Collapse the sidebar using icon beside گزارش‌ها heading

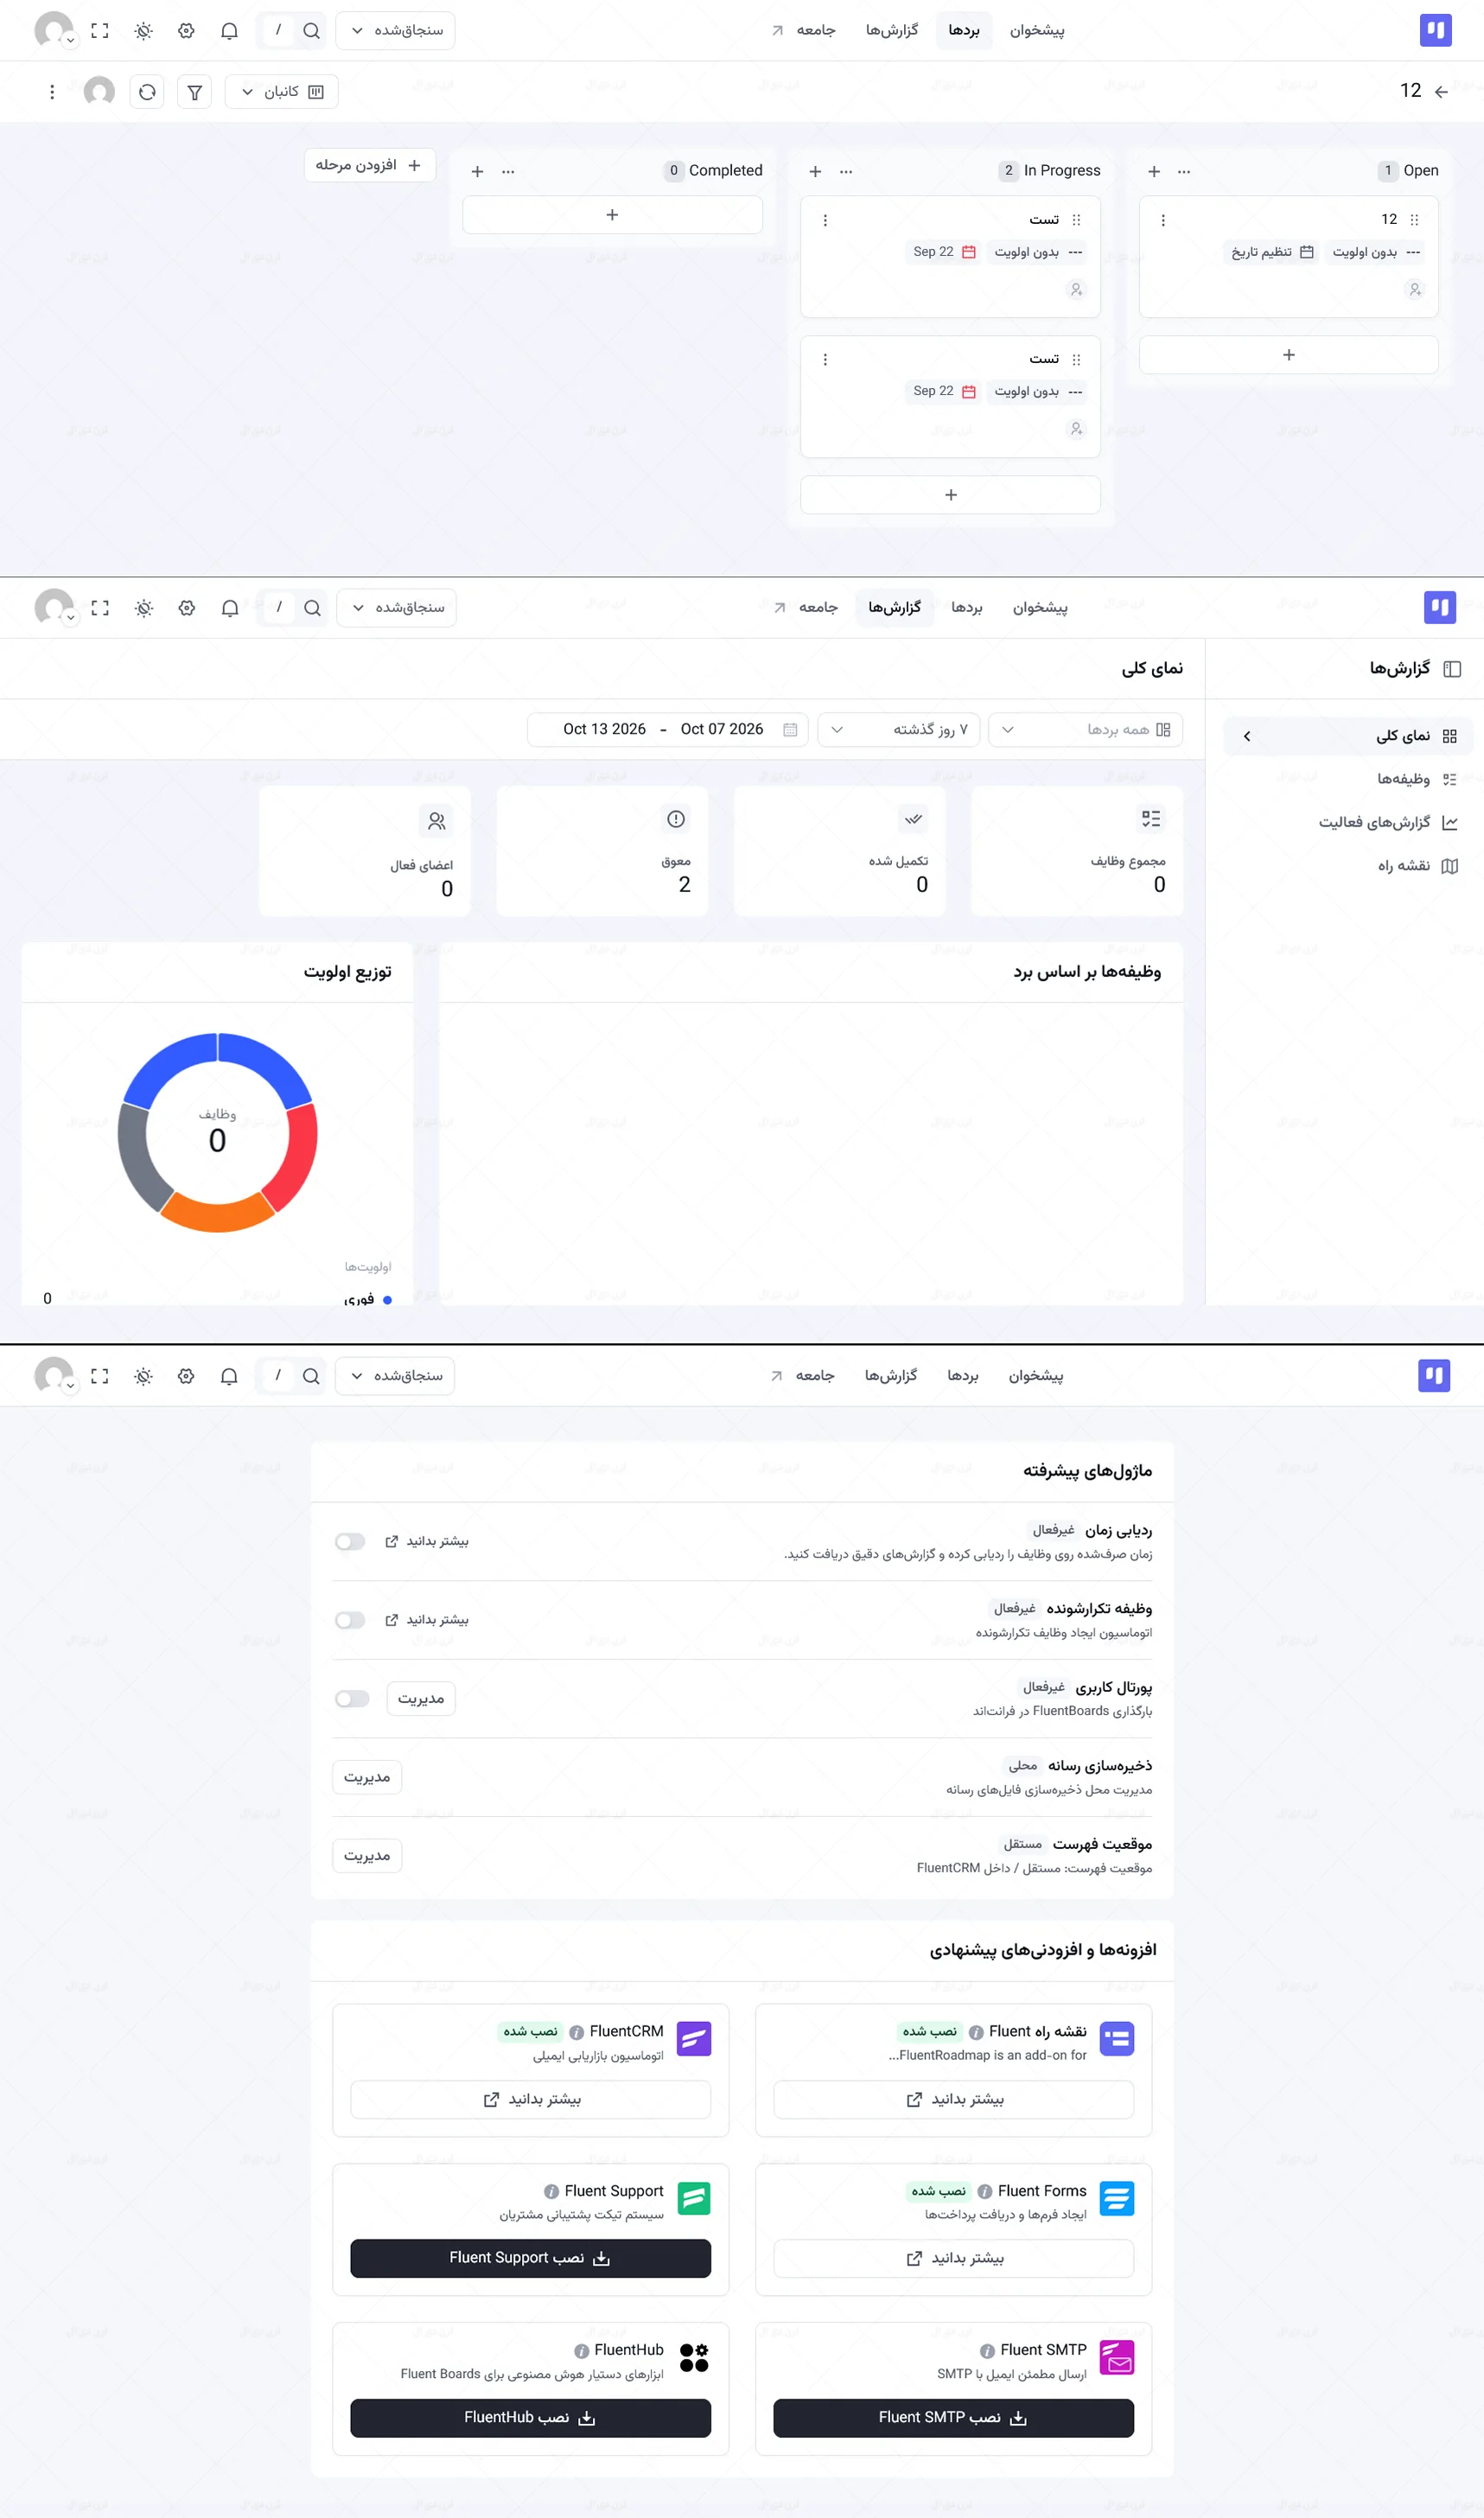click(1453, 669)
